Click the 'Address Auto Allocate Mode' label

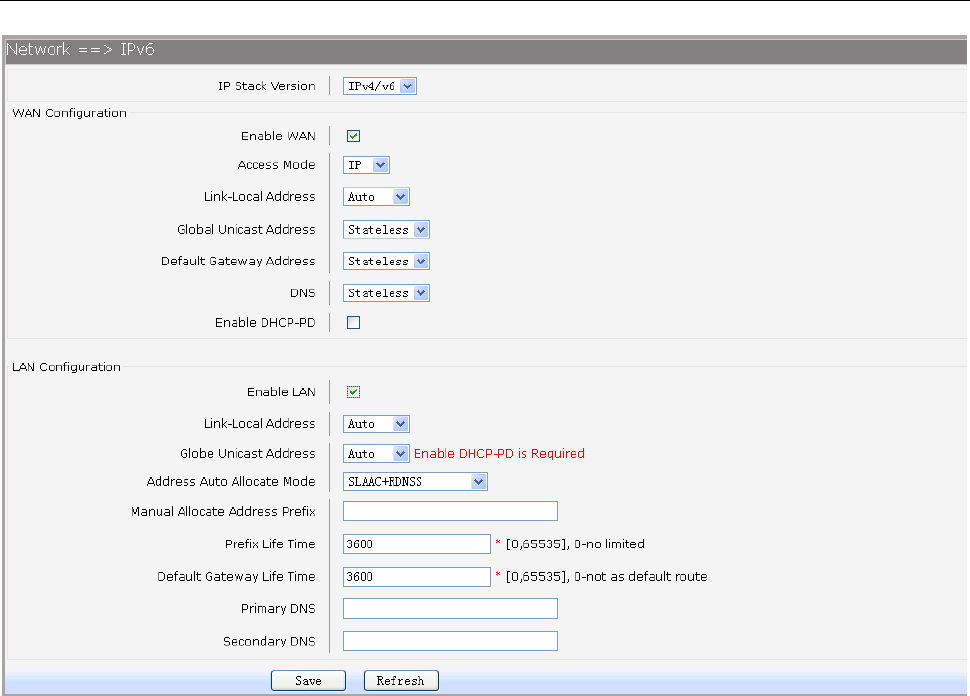coord(231,481)
